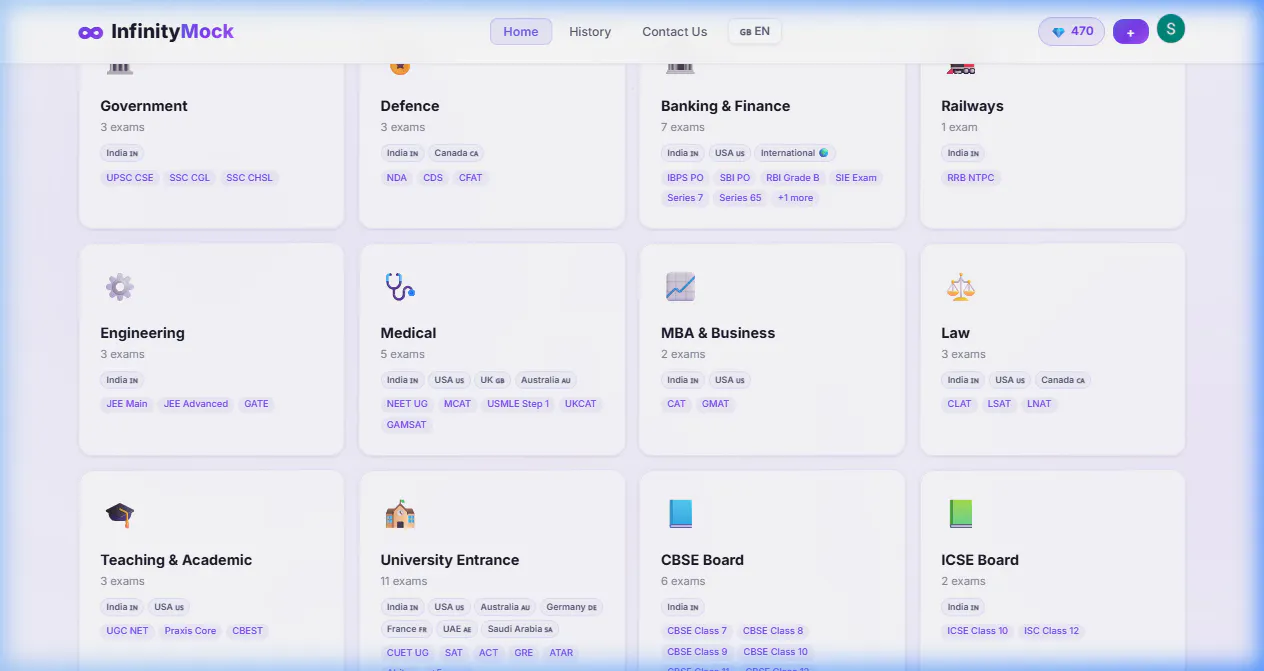Click the University Entrance school building icon
The image size is (1264, 671).
tap(400, 514)
